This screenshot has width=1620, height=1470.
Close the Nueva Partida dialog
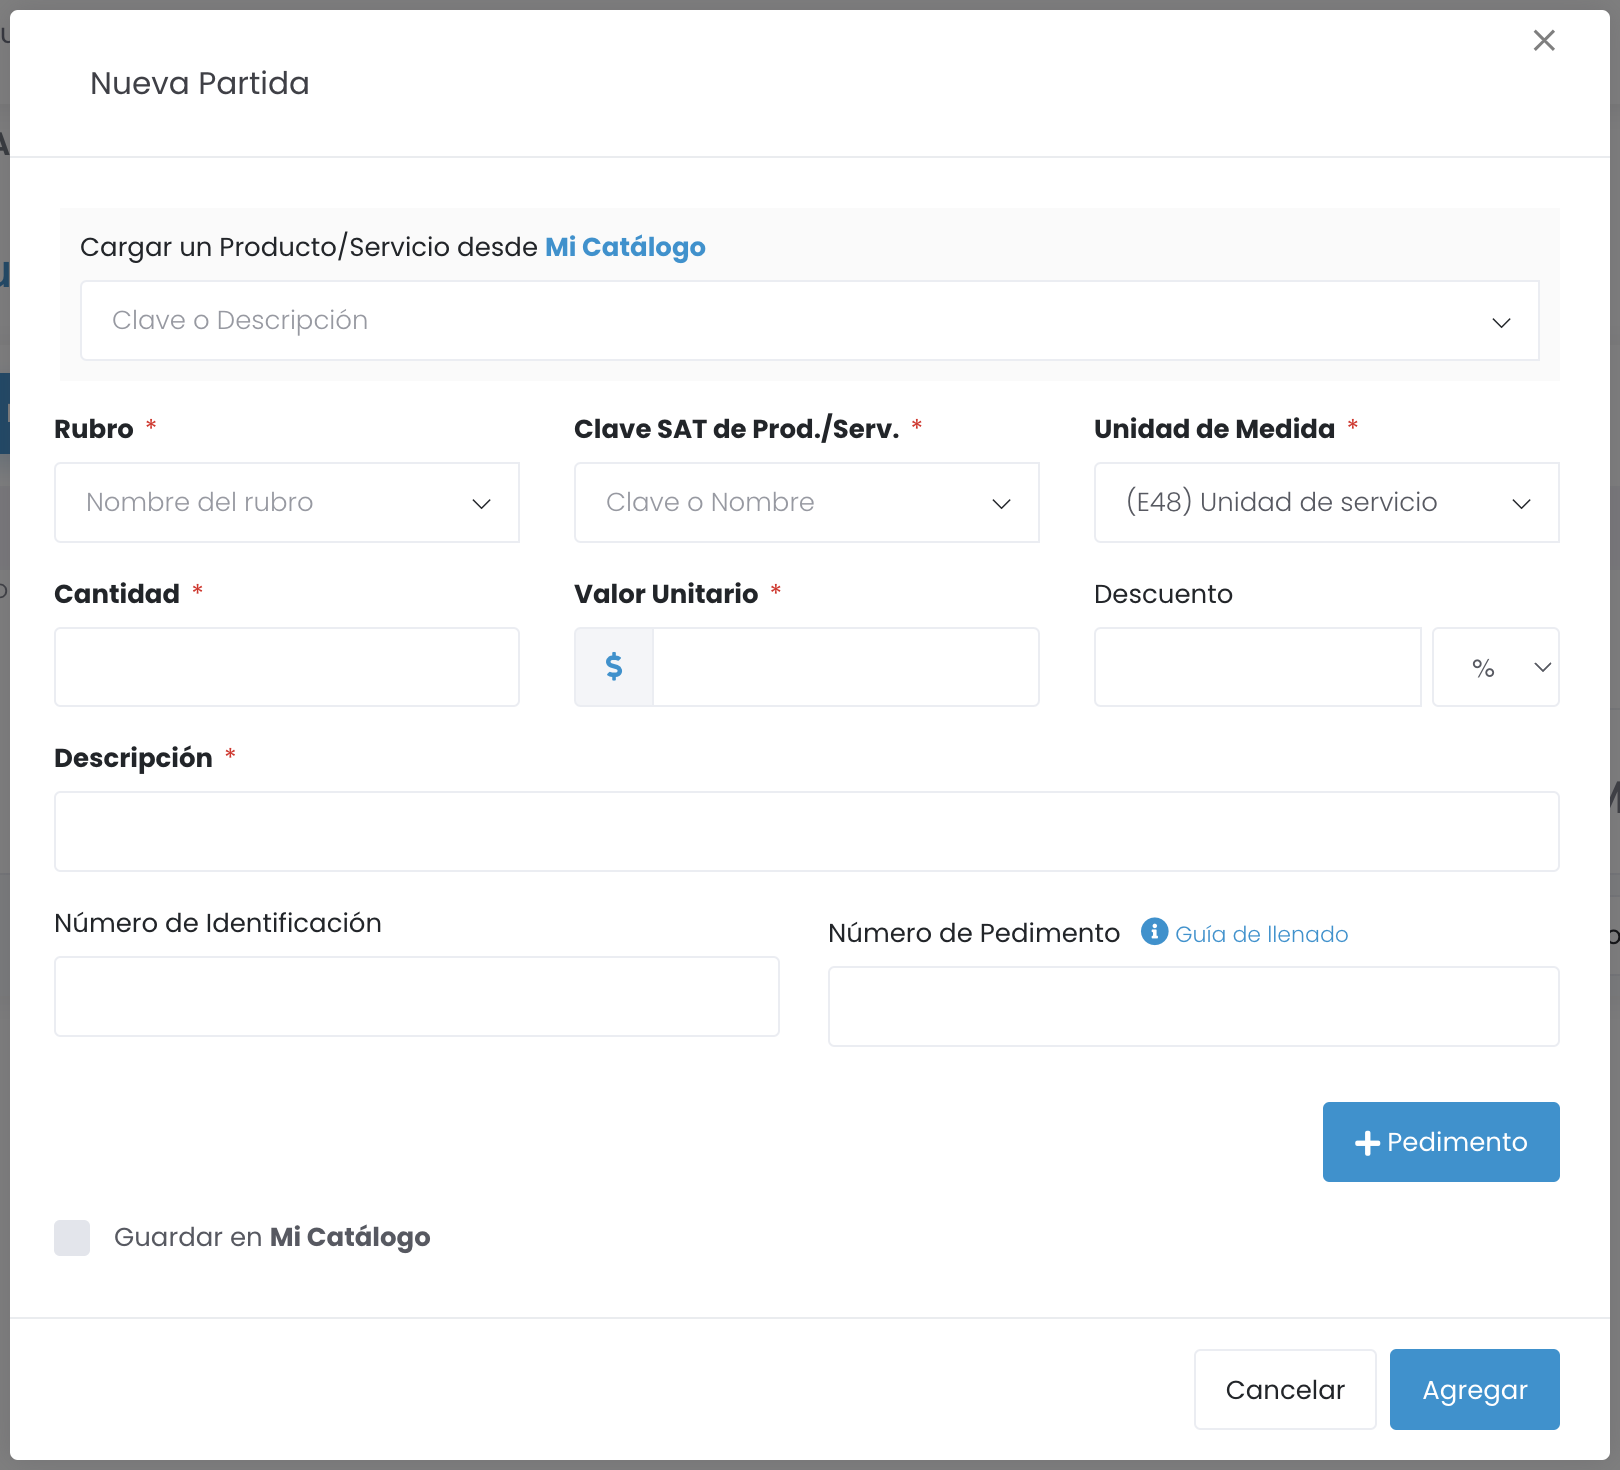point(1544,41)
